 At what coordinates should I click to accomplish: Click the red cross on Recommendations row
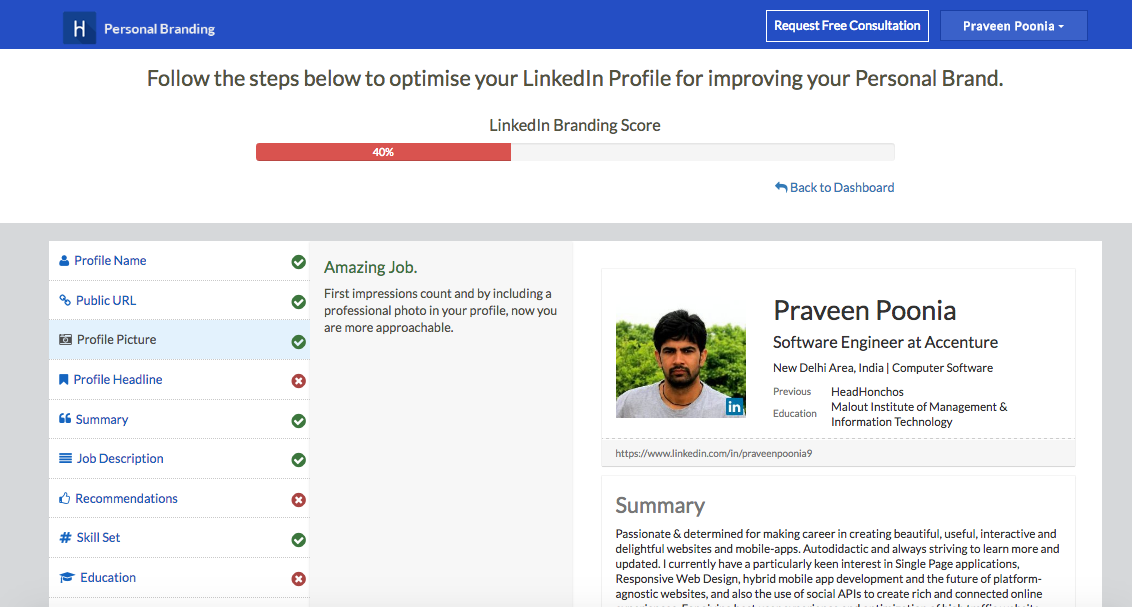pyautogui.click(x=298, y=499)
